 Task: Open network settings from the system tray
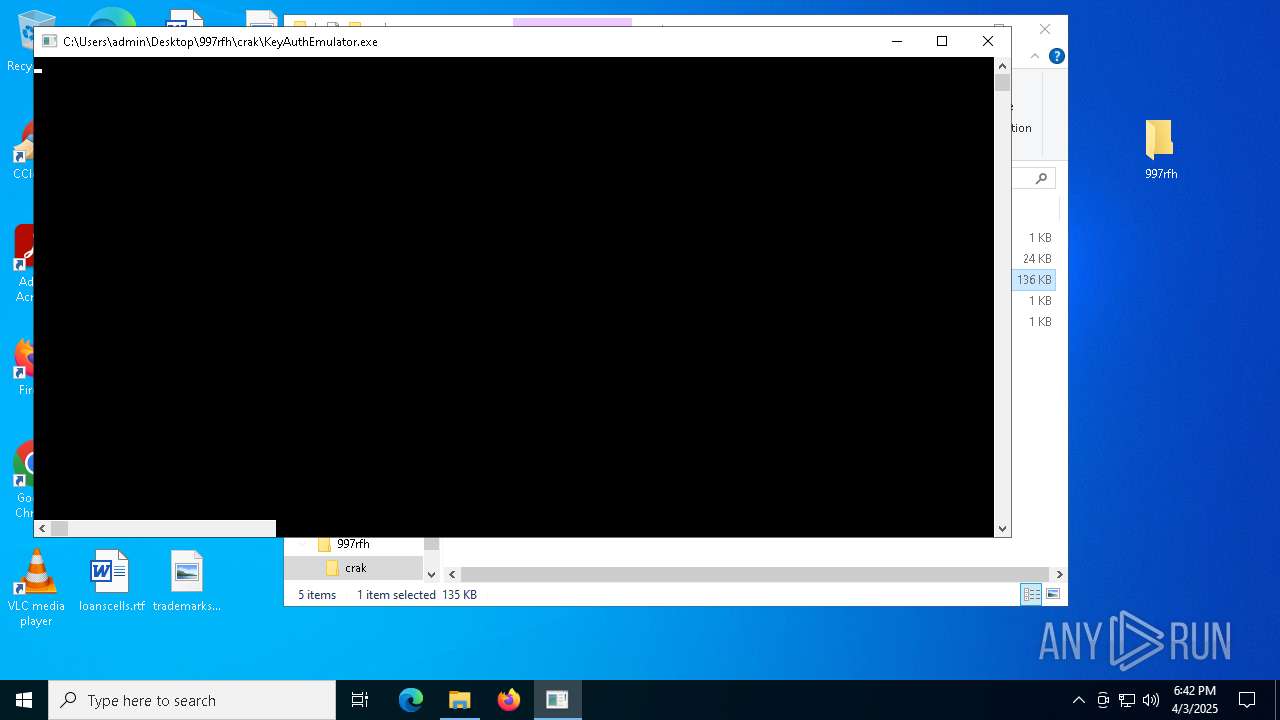1127,700
